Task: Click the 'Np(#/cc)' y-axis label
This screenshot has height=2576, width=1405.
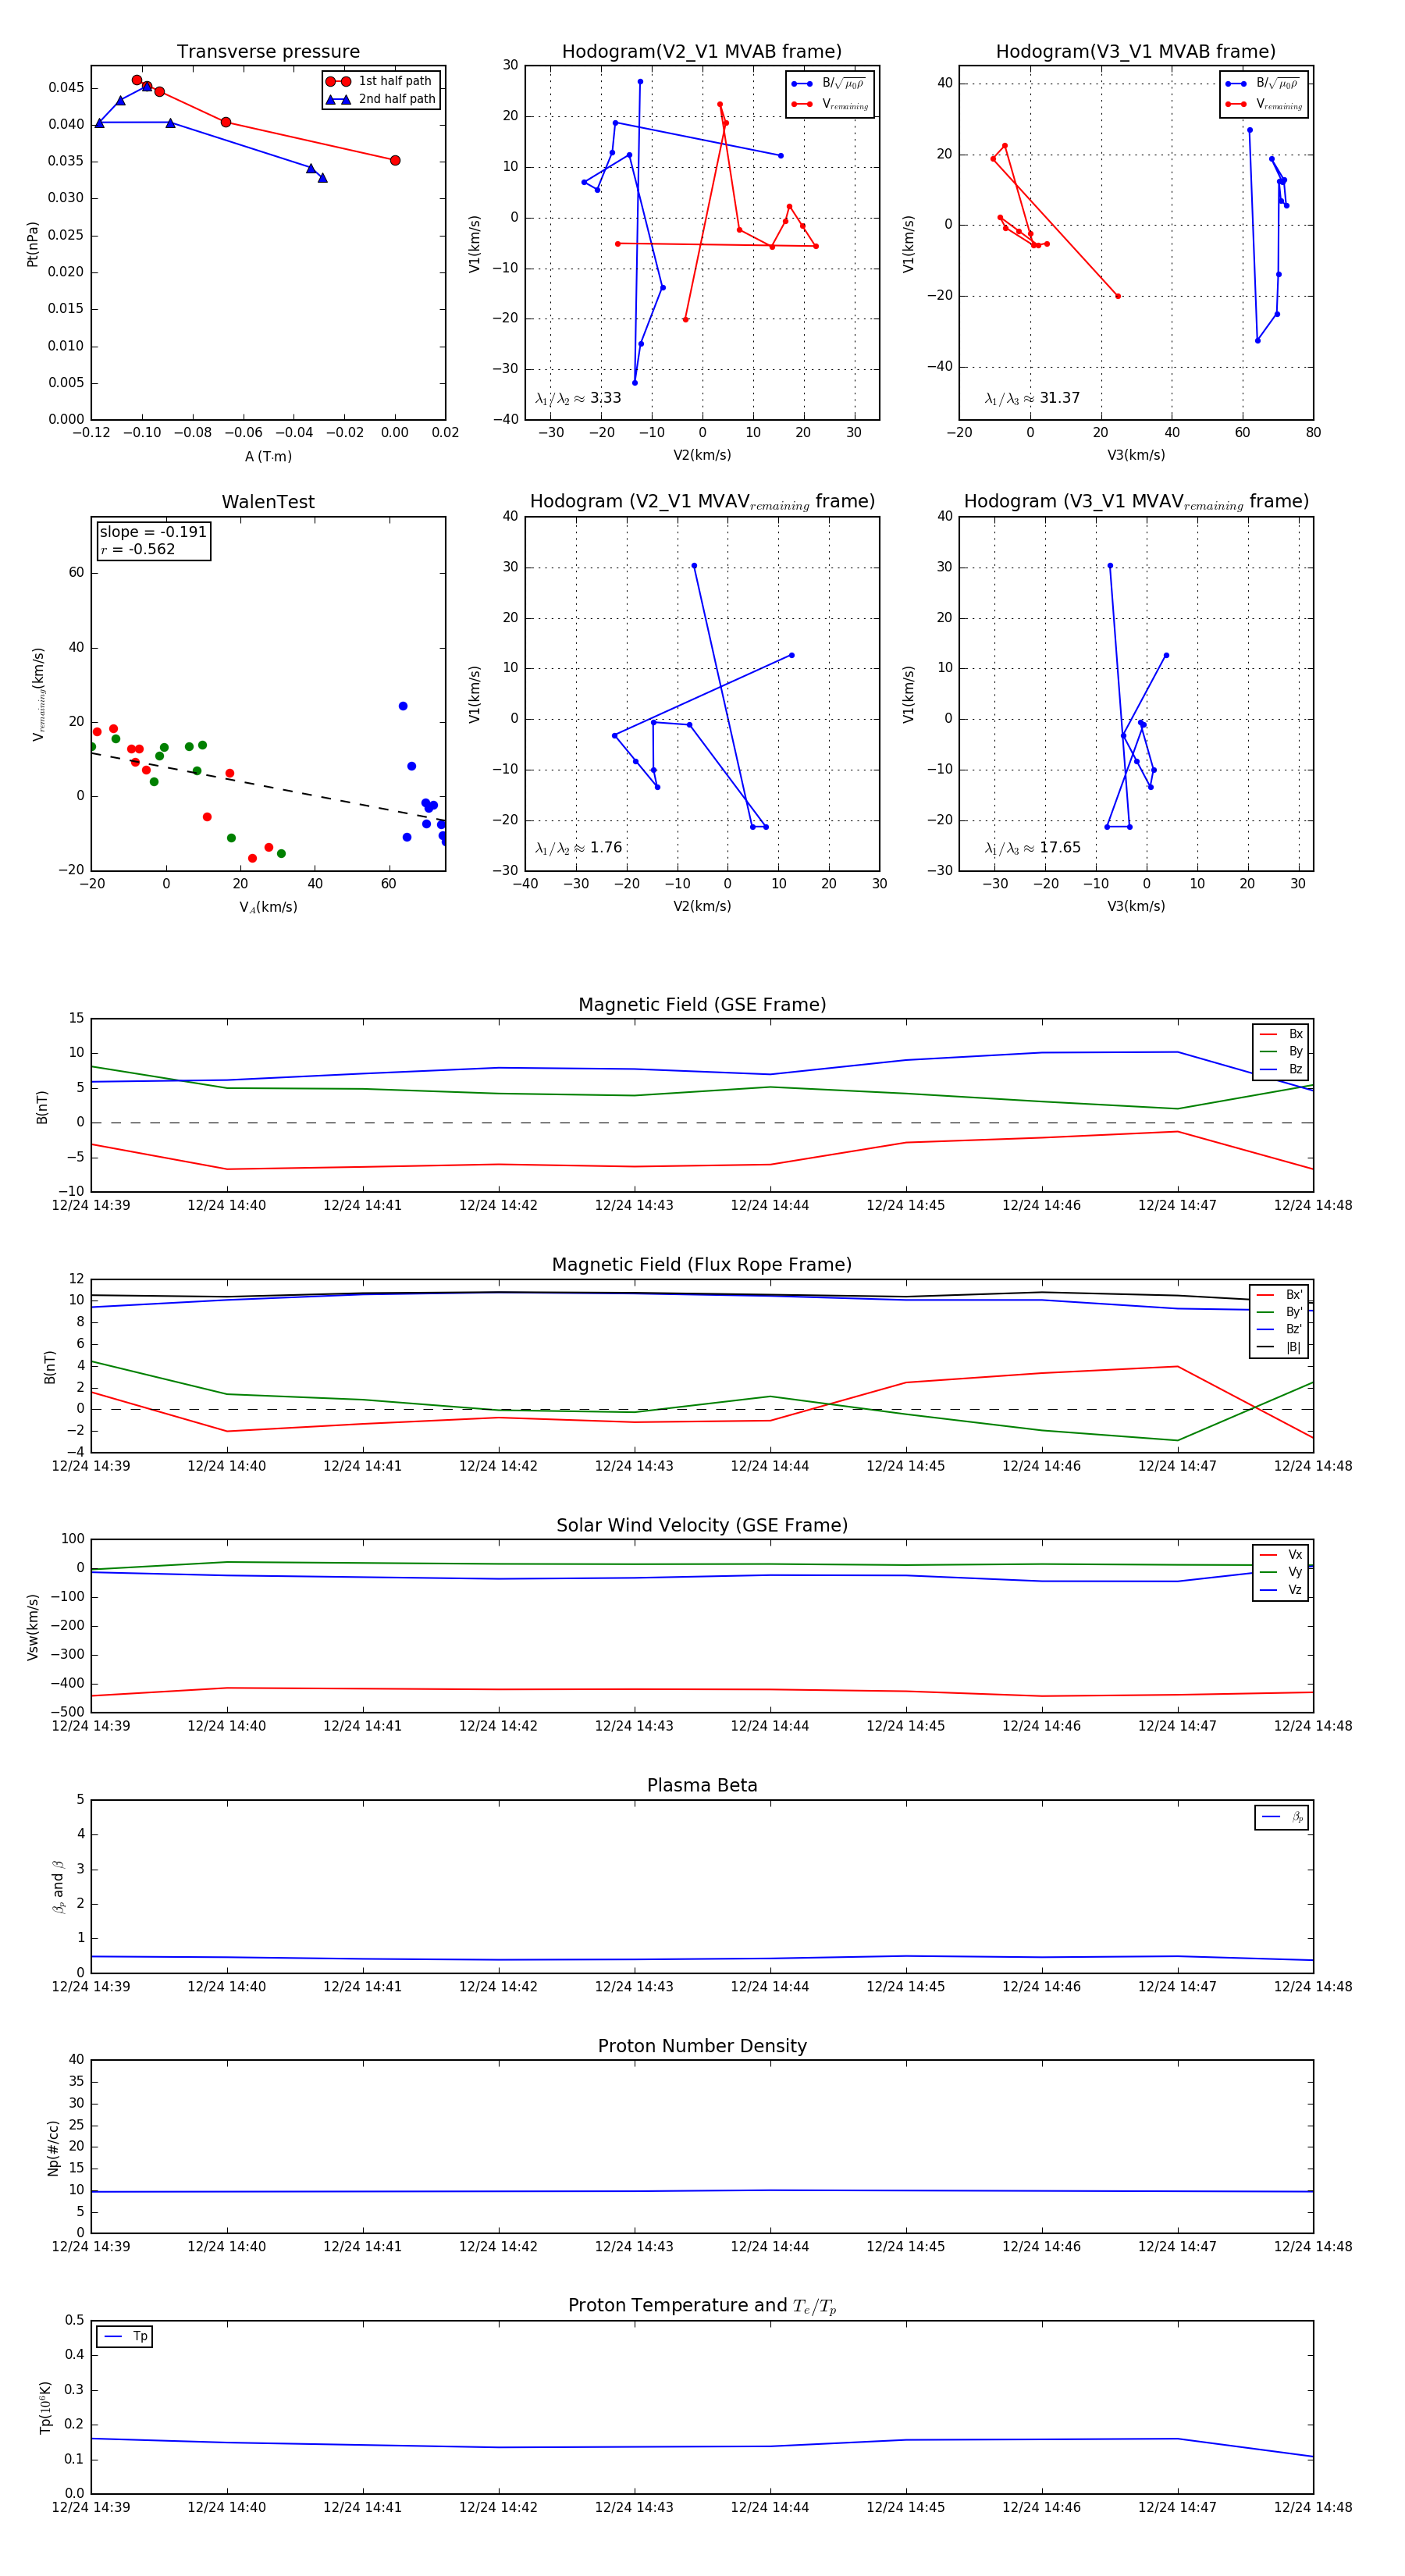Action: (x=54, y=2148)
